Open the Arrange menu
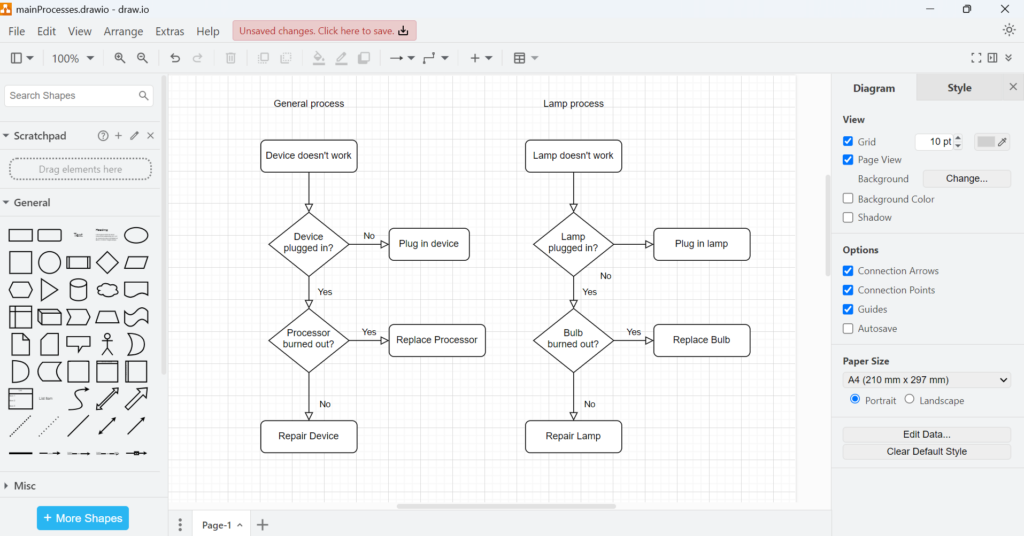Viewport: 1024px width, 536px height. coord(123,32)
